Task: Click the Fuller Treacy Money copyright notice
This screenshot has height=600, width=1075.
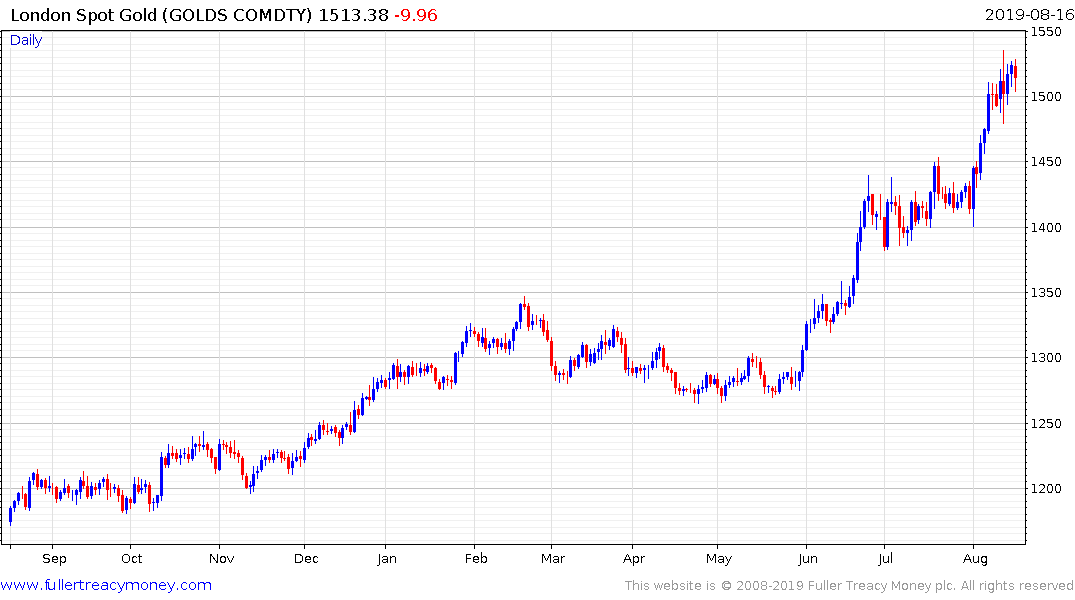Action: [849, 586]
